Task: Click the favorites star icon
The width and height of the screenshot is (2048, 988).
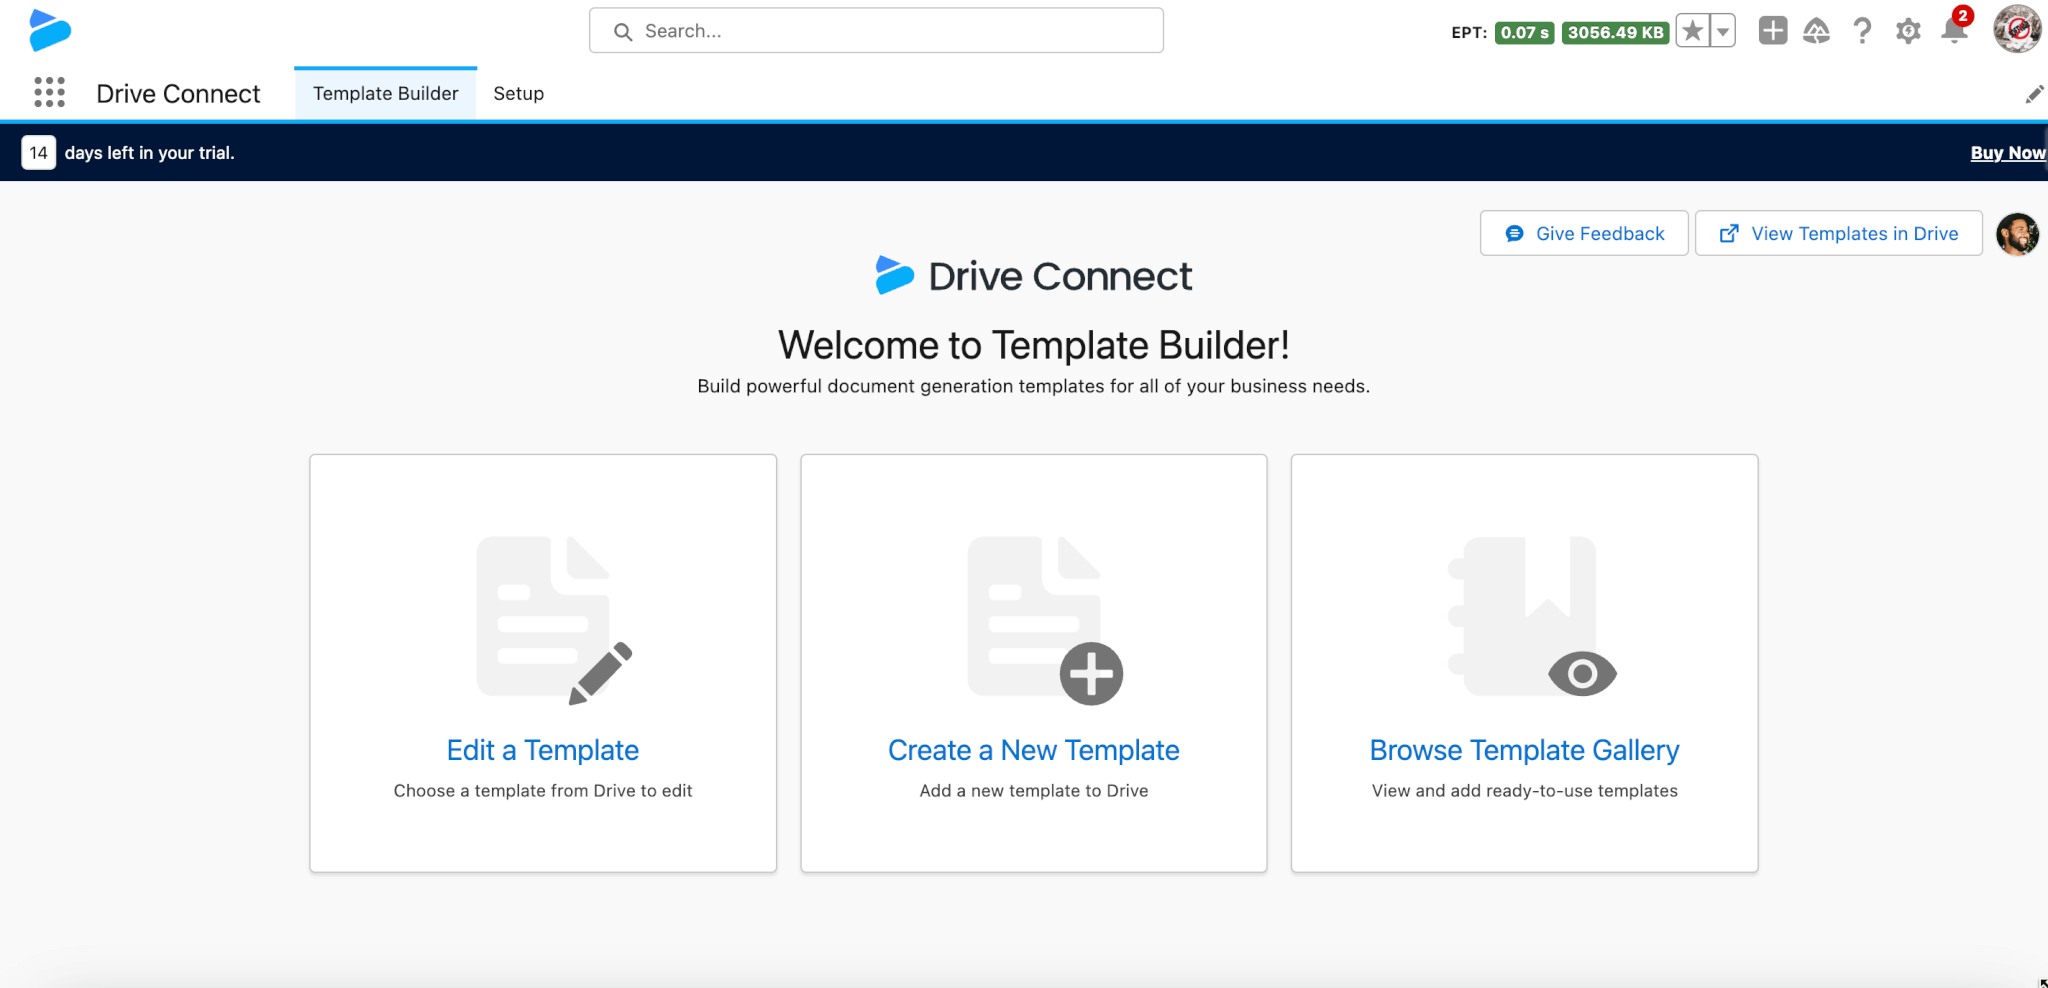Action: click(x=1692, y=31)
